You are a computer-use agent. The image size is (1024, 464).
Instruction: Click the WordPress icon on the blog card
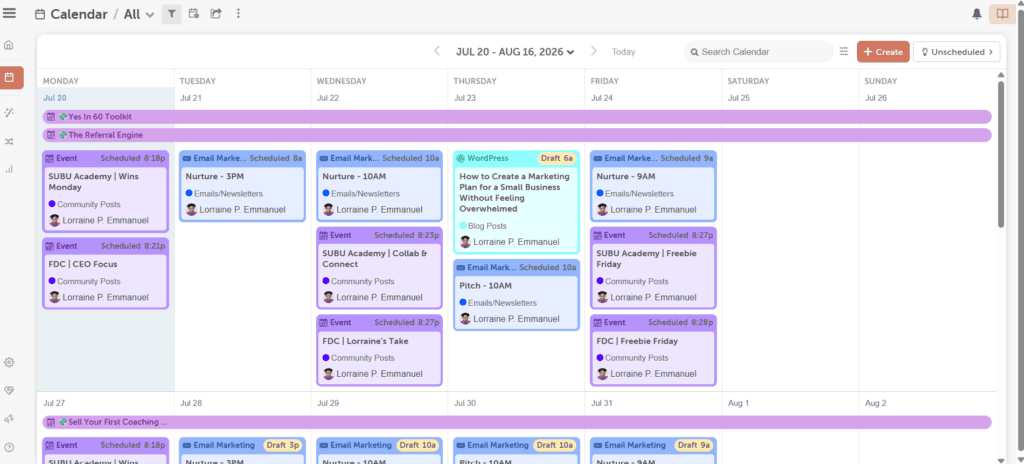tap(460, 158)
